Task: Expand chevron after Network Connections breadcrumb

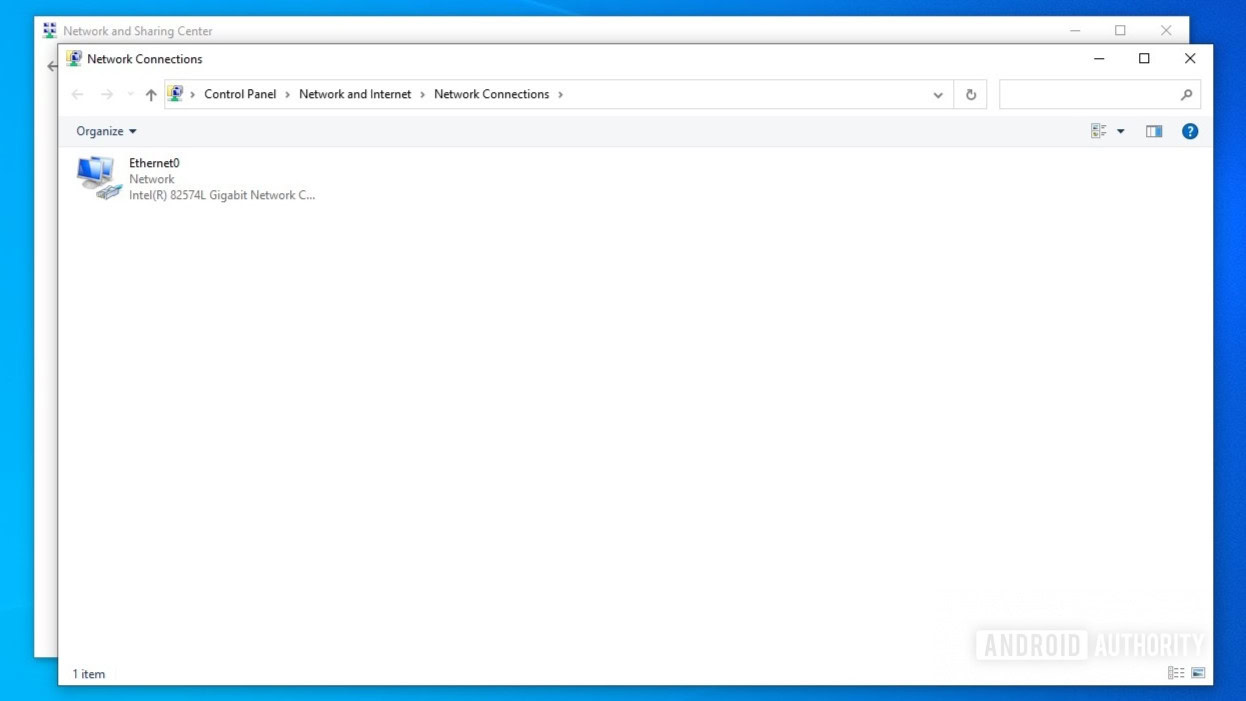Action: (x=561, y=94)
